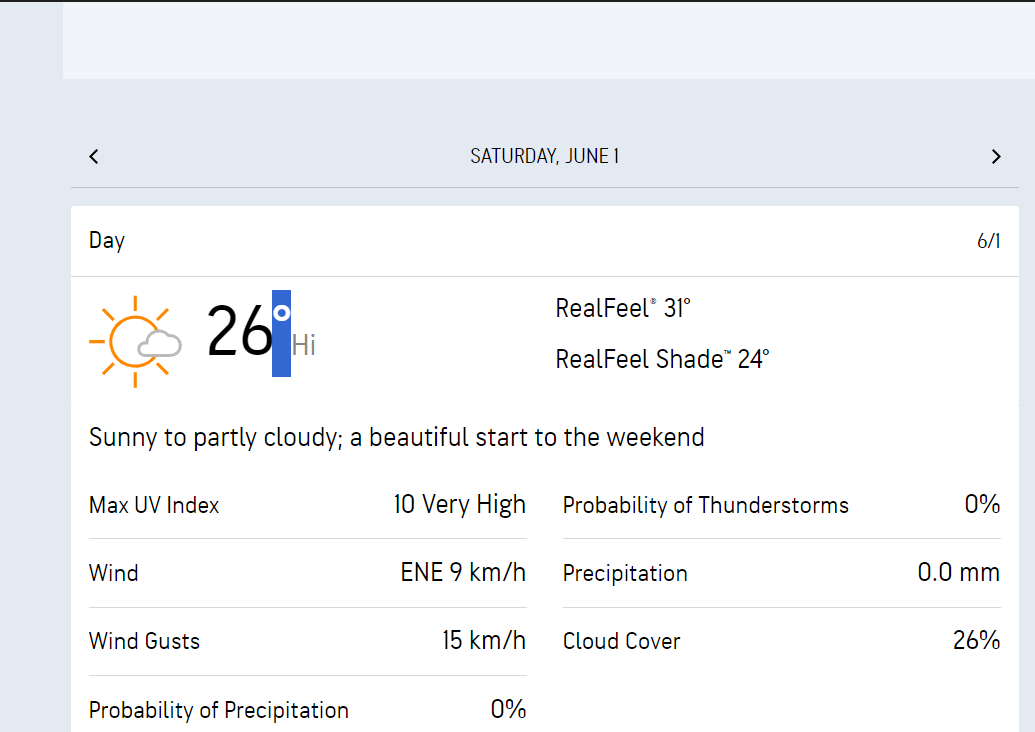Screen dimensions: 1035x732
Task: Go to next day using right arrow
Action: 996,156
